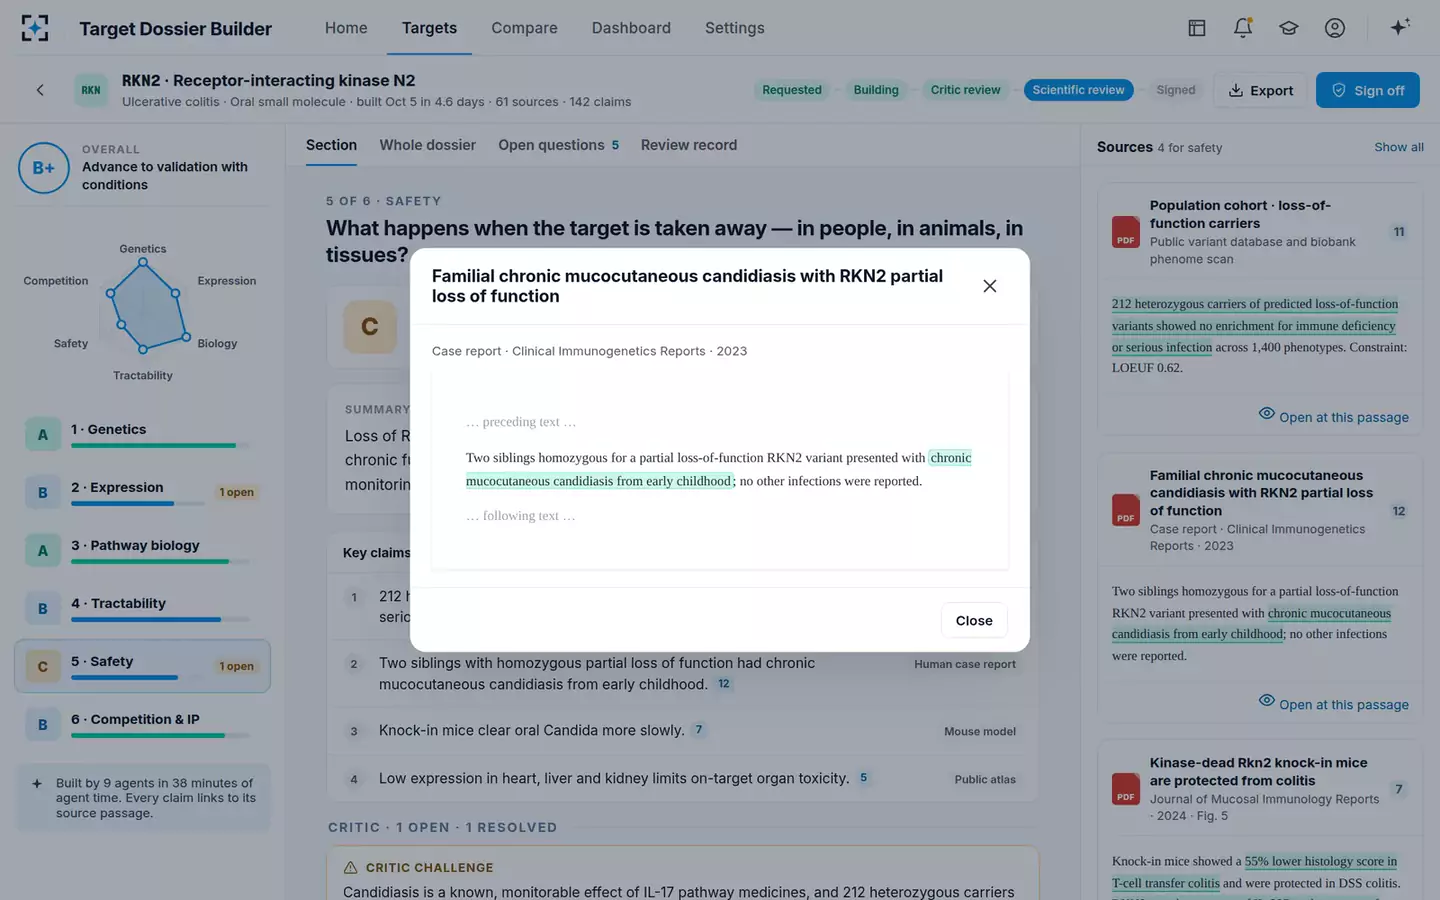Select the 1 · Genetics section

142,434
